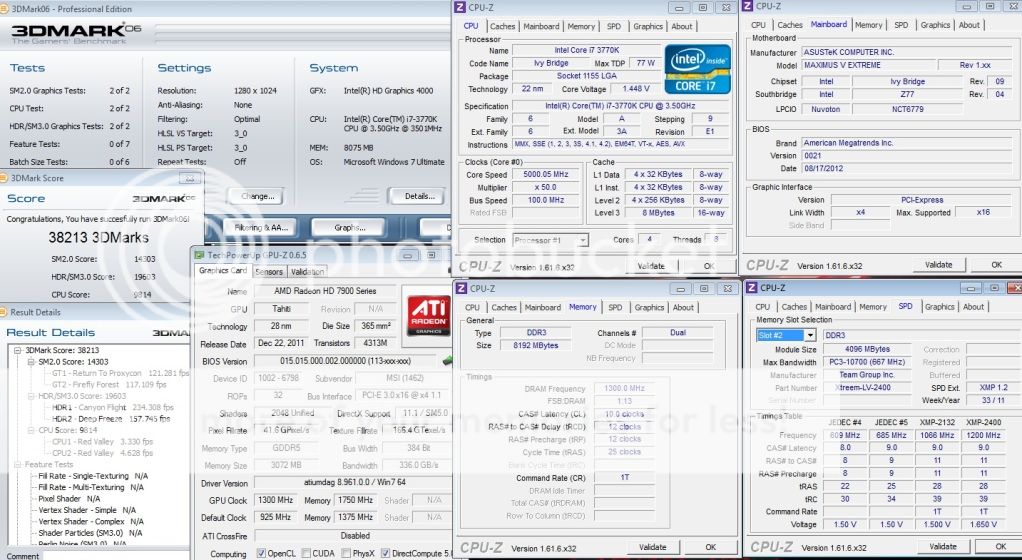Image resolution: width=1022 pixels, height=560 pixels.
Task: Toggle the OpenCL checkbox in GPU-Z
Action: coord(262,553)
